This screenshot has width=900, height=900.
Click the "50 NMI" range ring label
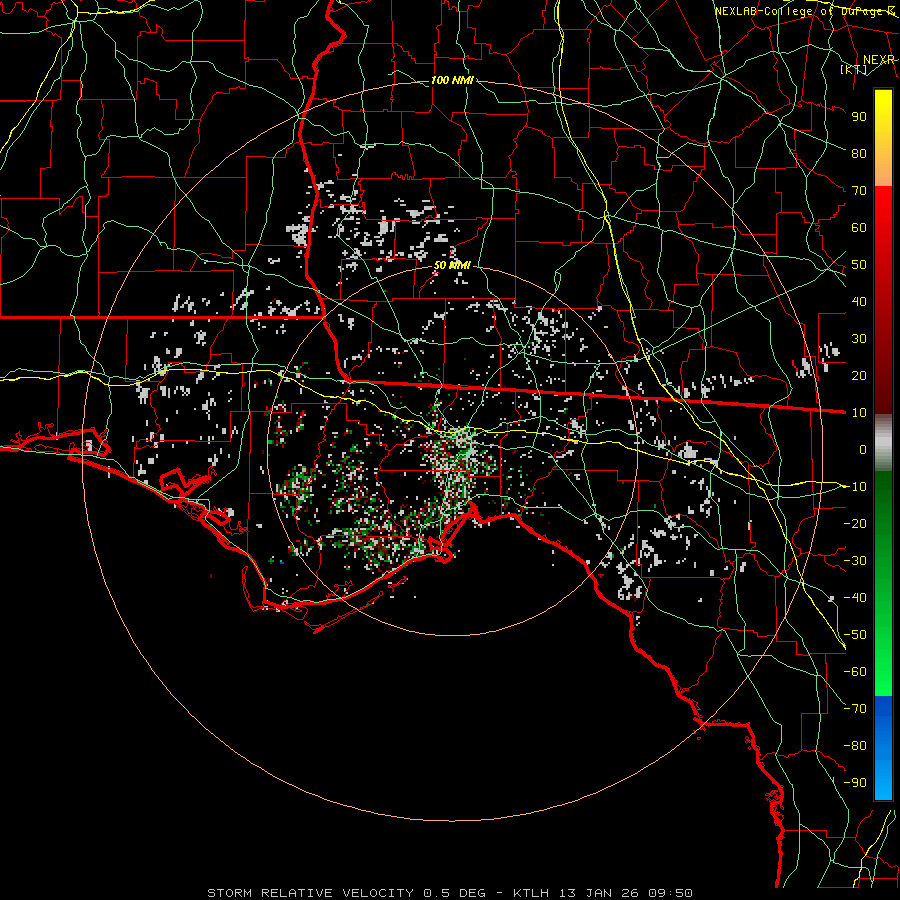[x=452, y=265]
